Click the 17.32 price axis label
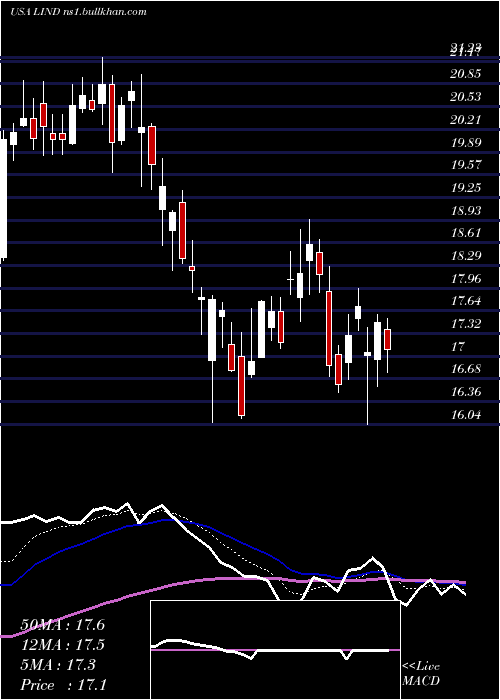Viewport: 500px width, 700px height. coord(466,324)
